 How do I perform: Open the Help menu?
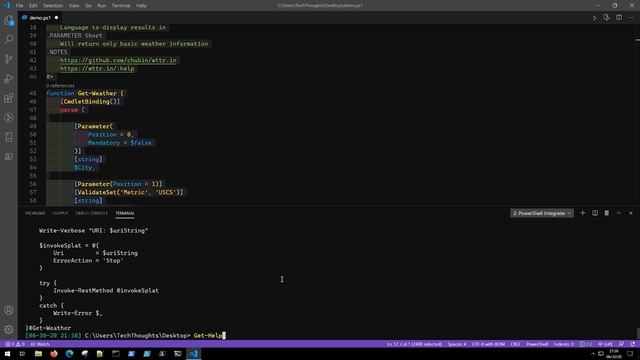pyautogui.click(x=141, y=6)
